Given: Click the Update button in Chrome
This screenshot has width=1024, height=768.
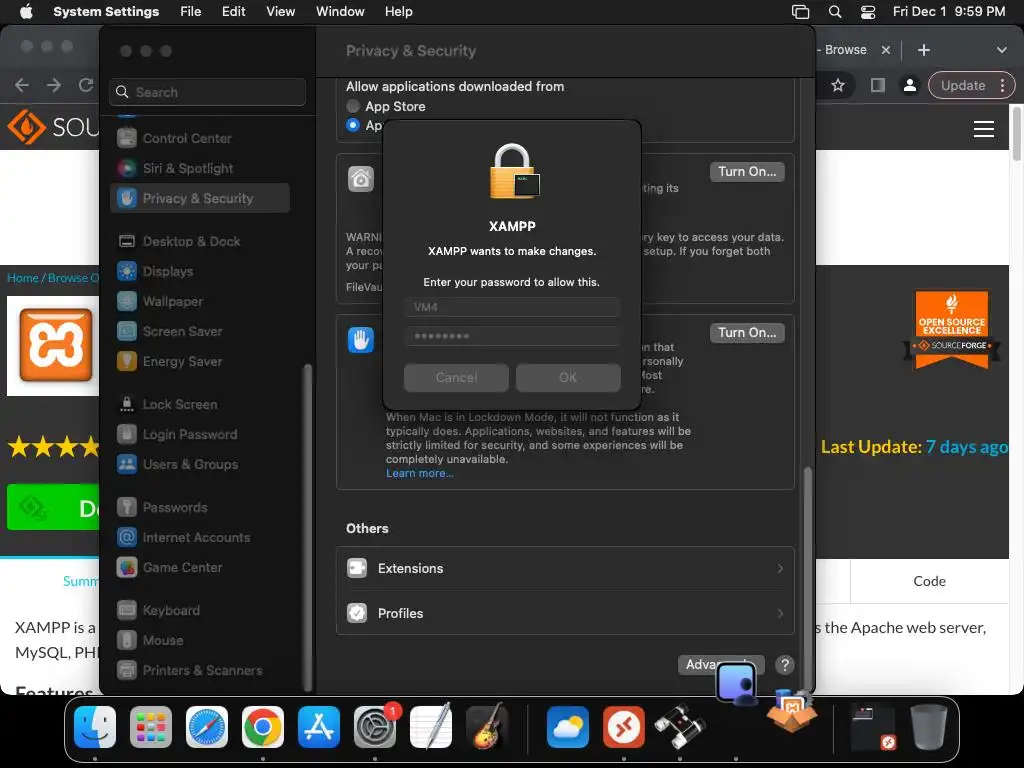Looking at the screenshot, I should click(963, 85).
